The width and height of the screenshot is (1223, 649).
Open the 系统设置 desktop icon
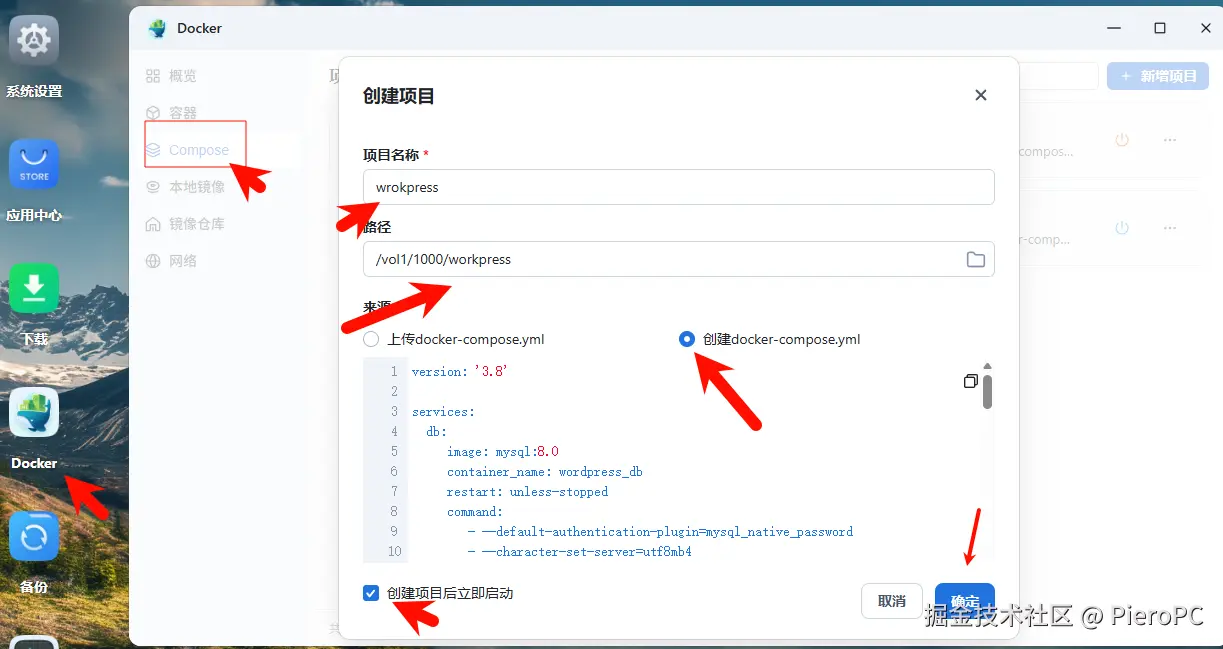(34, 42)
